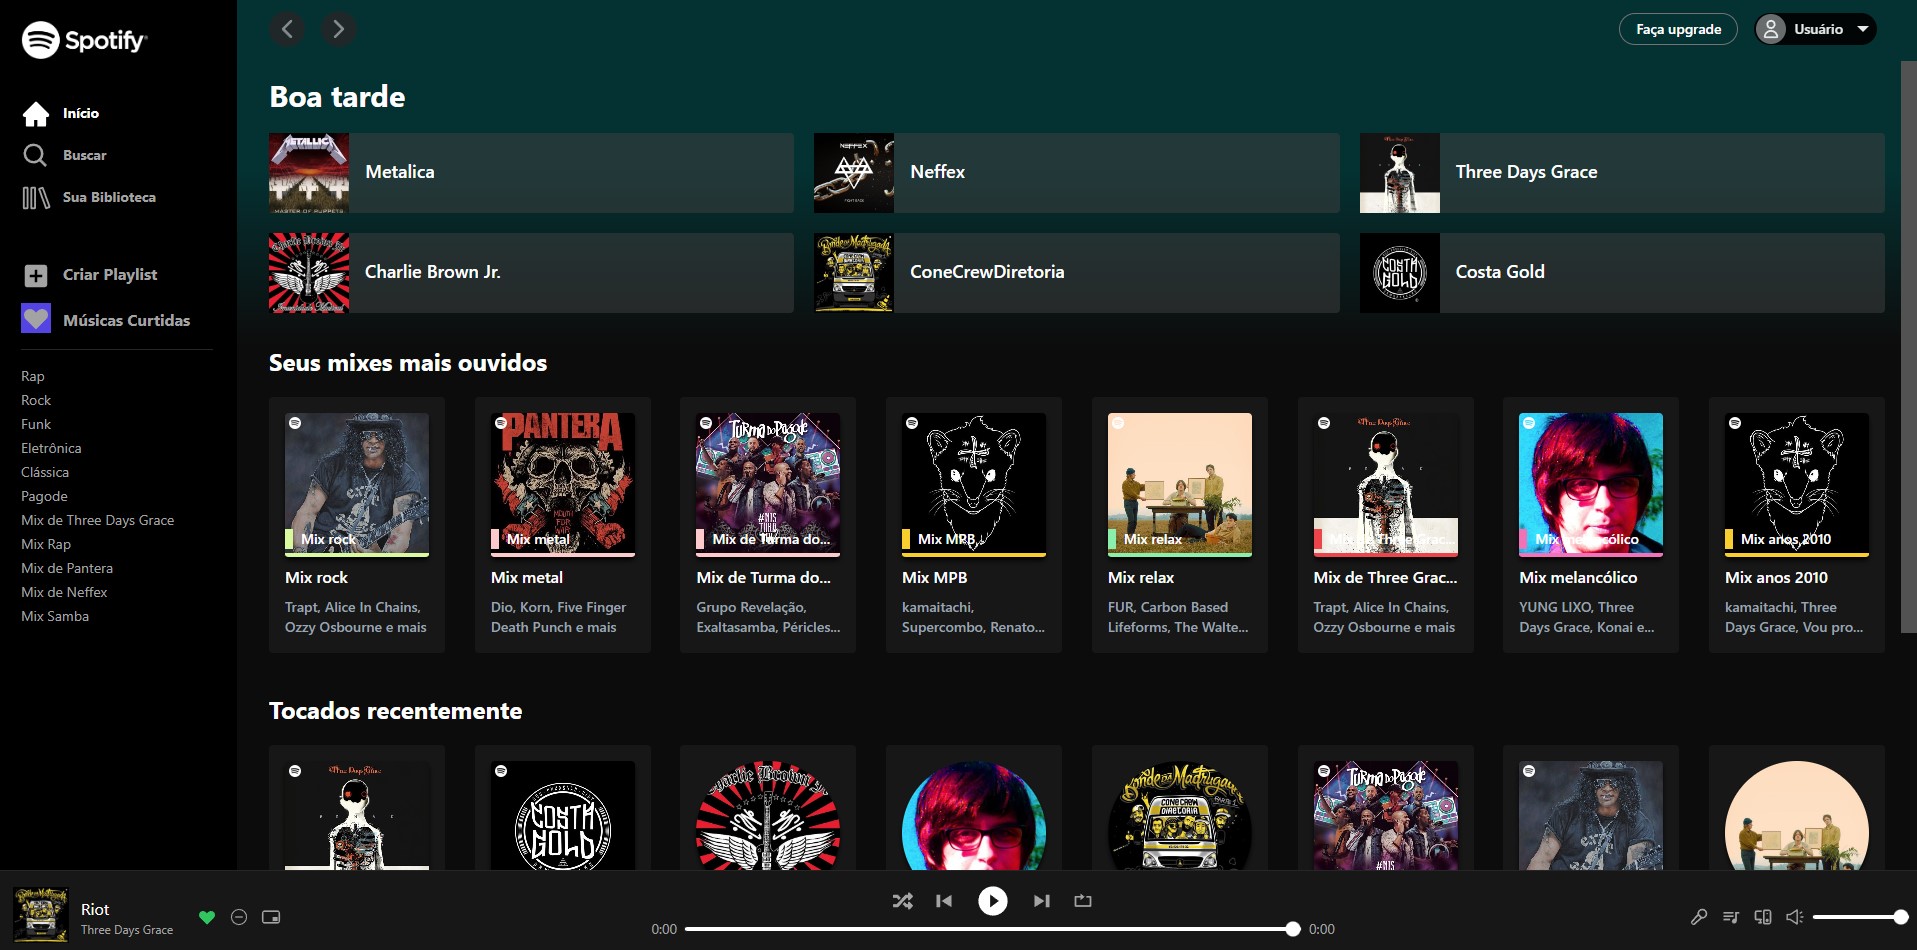The image size is (1917, 950).
Task: Toggle picture-in-picture mini player icon
Action: [271, 917]
